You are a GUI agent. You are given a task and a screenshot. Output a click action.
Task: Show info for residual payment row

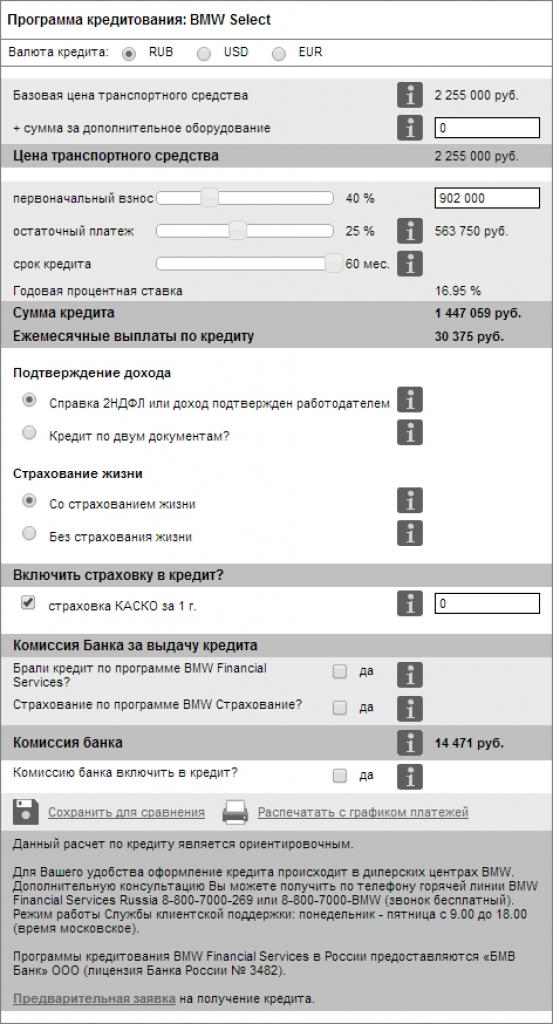(410, 231)
